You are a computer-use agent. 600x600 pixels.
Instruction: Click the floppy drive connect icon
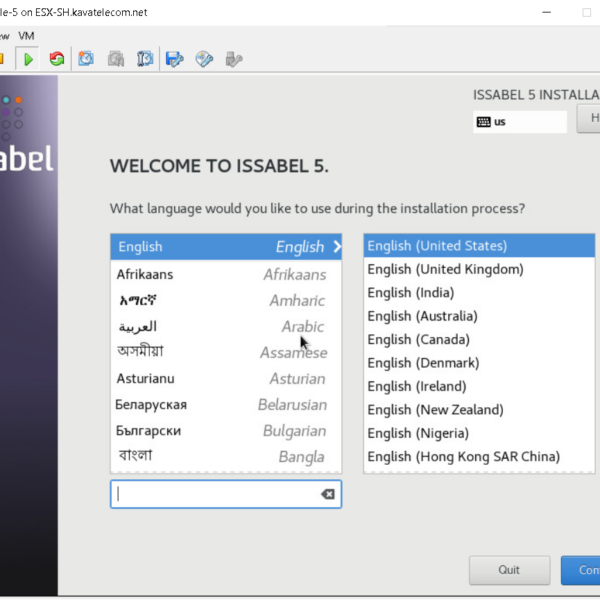175,59
